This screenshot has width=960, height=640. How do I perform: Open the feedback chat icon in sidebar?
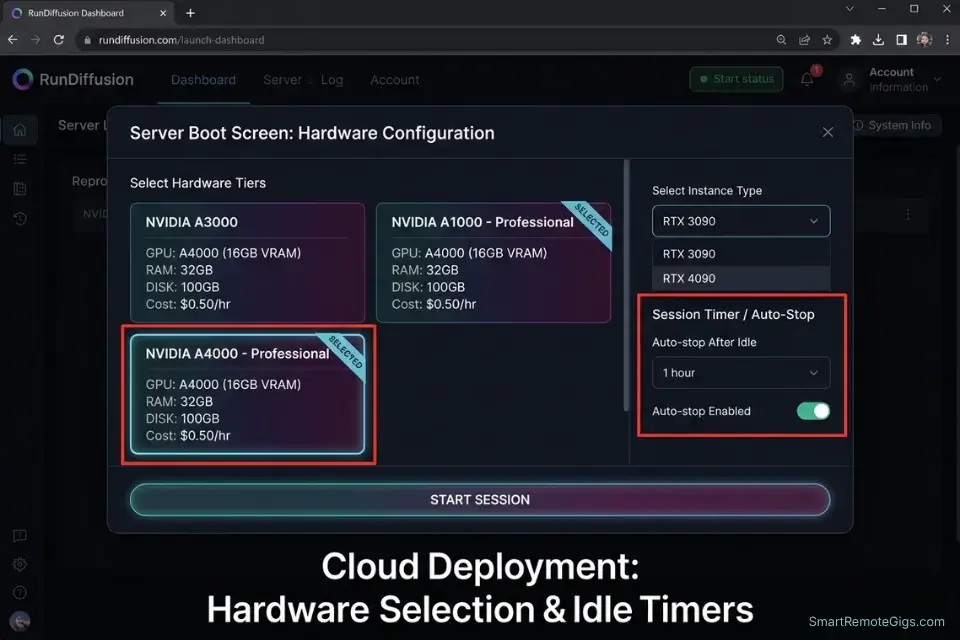coord(20,536)
